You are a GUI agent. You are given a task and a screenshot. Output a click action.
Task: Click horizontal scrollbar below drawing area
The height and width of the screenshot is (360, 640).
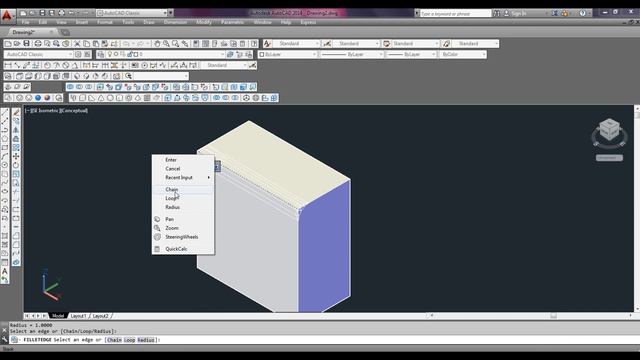tap(531, 316)
